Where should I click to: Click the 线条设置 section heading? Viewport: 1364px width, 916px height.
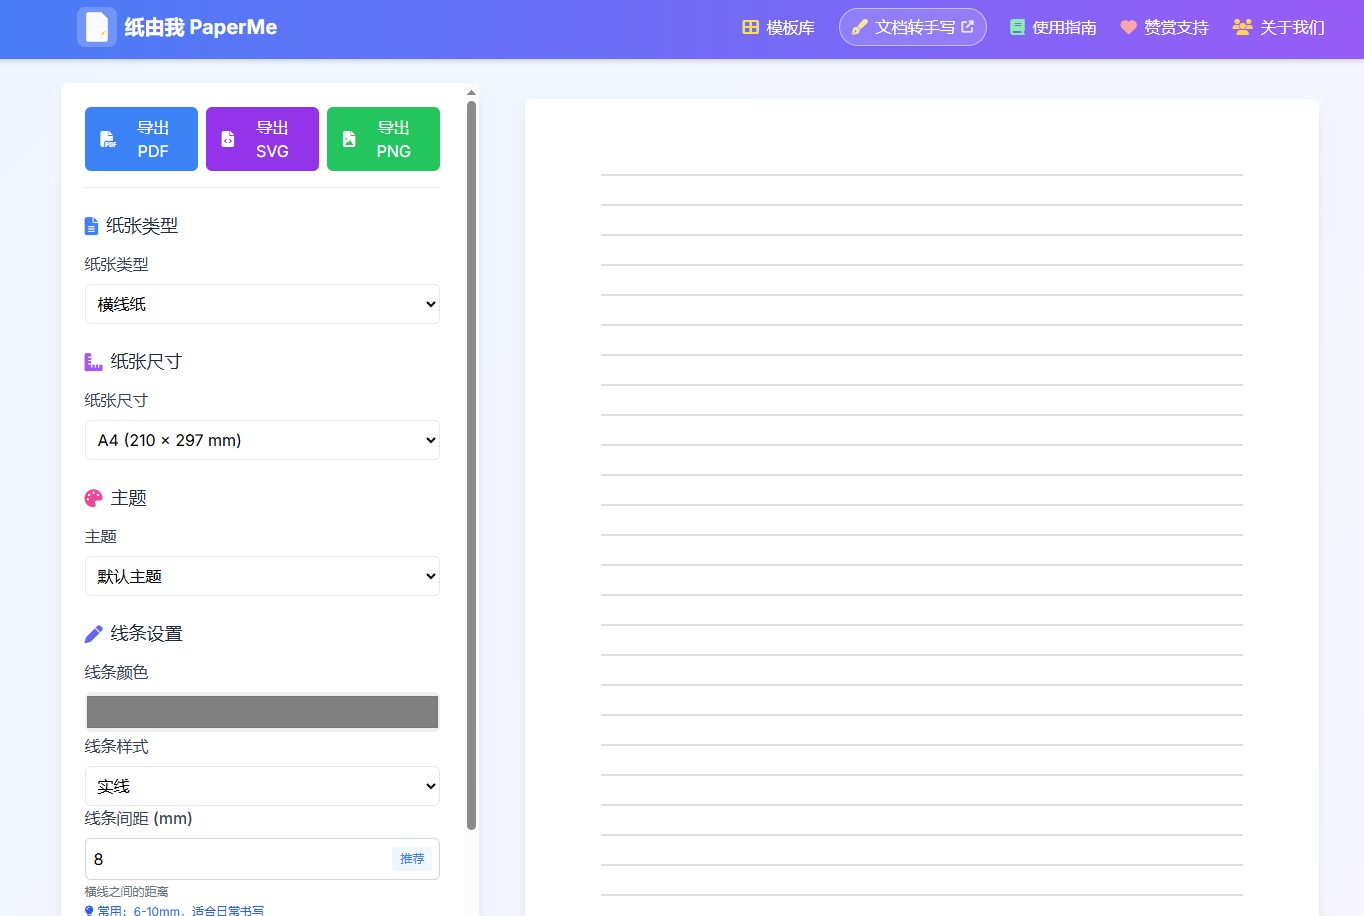pos(146,634)
